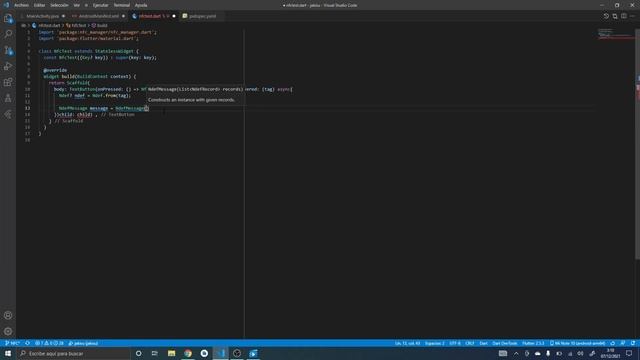This screenshot has width=640, height=360.
Task: Switch to the pubspec.yaml tab
Action: (x=202, y=16)
